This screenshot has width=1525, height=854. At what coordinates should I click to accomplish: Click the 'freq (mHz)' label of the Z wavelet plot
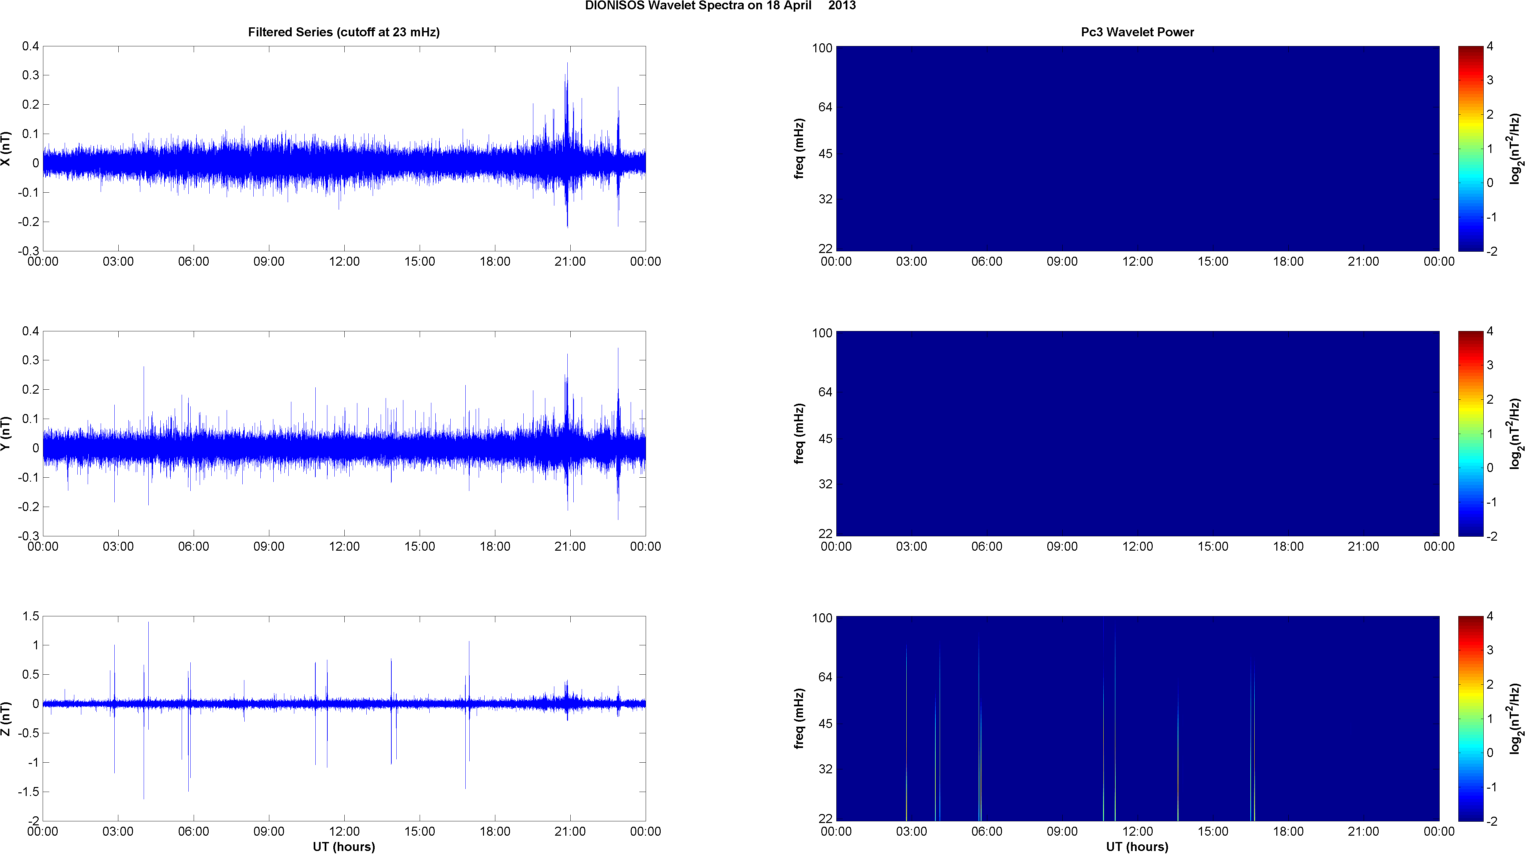pyautogui.click(x=800, y=718)
